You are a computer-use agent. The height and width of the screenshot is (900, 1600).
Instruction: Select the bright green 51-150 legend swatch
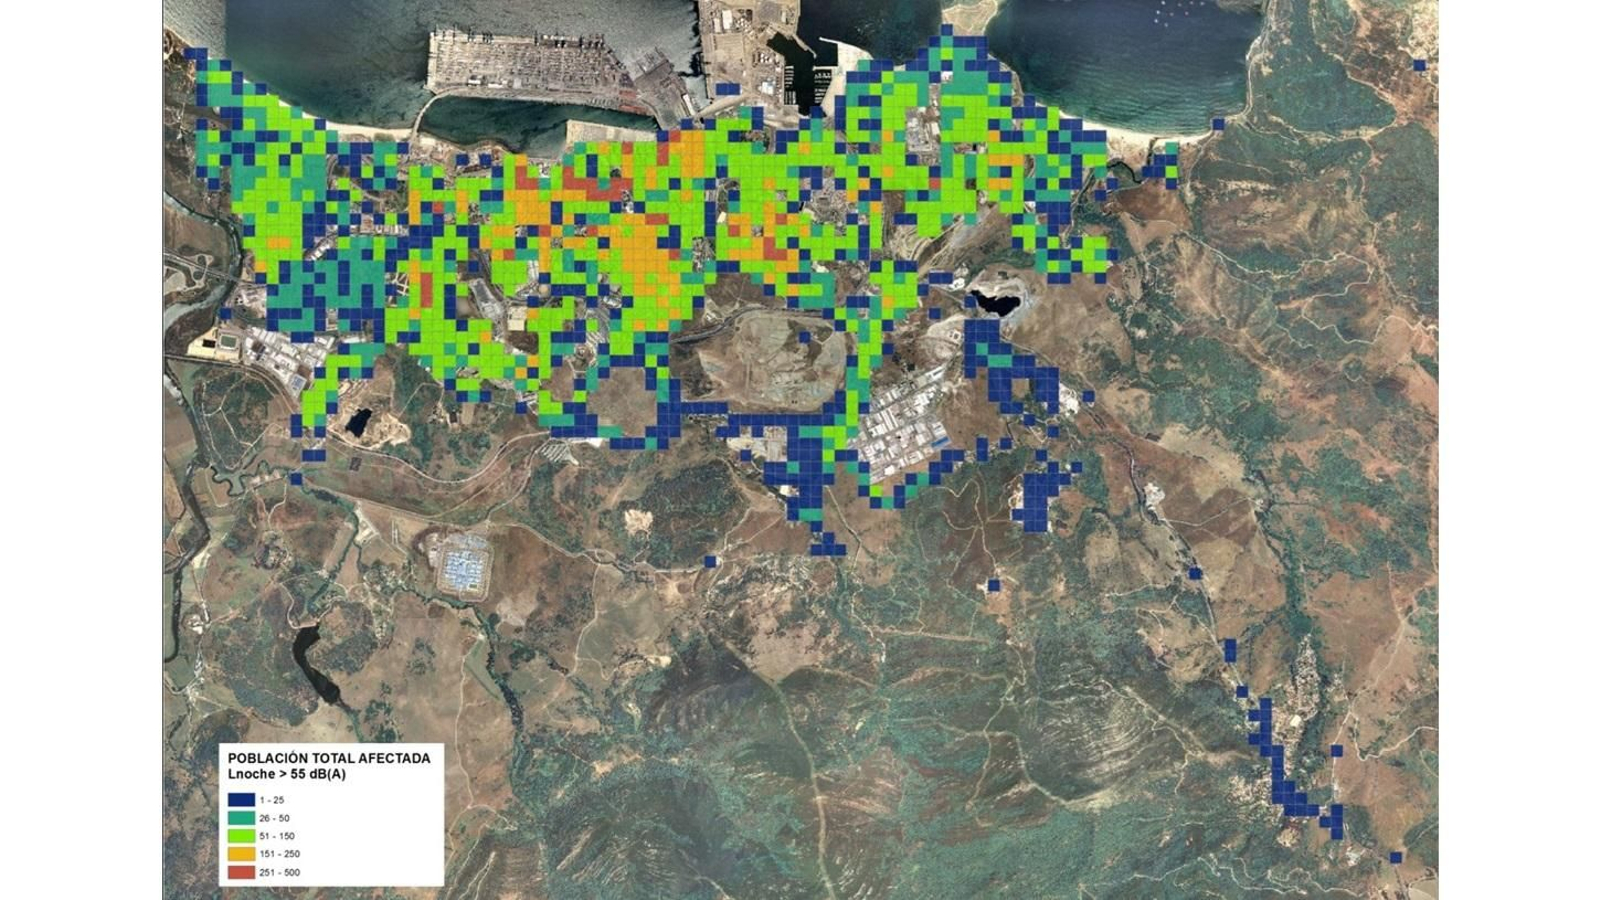pyautogui.click(x=240, y=836)
